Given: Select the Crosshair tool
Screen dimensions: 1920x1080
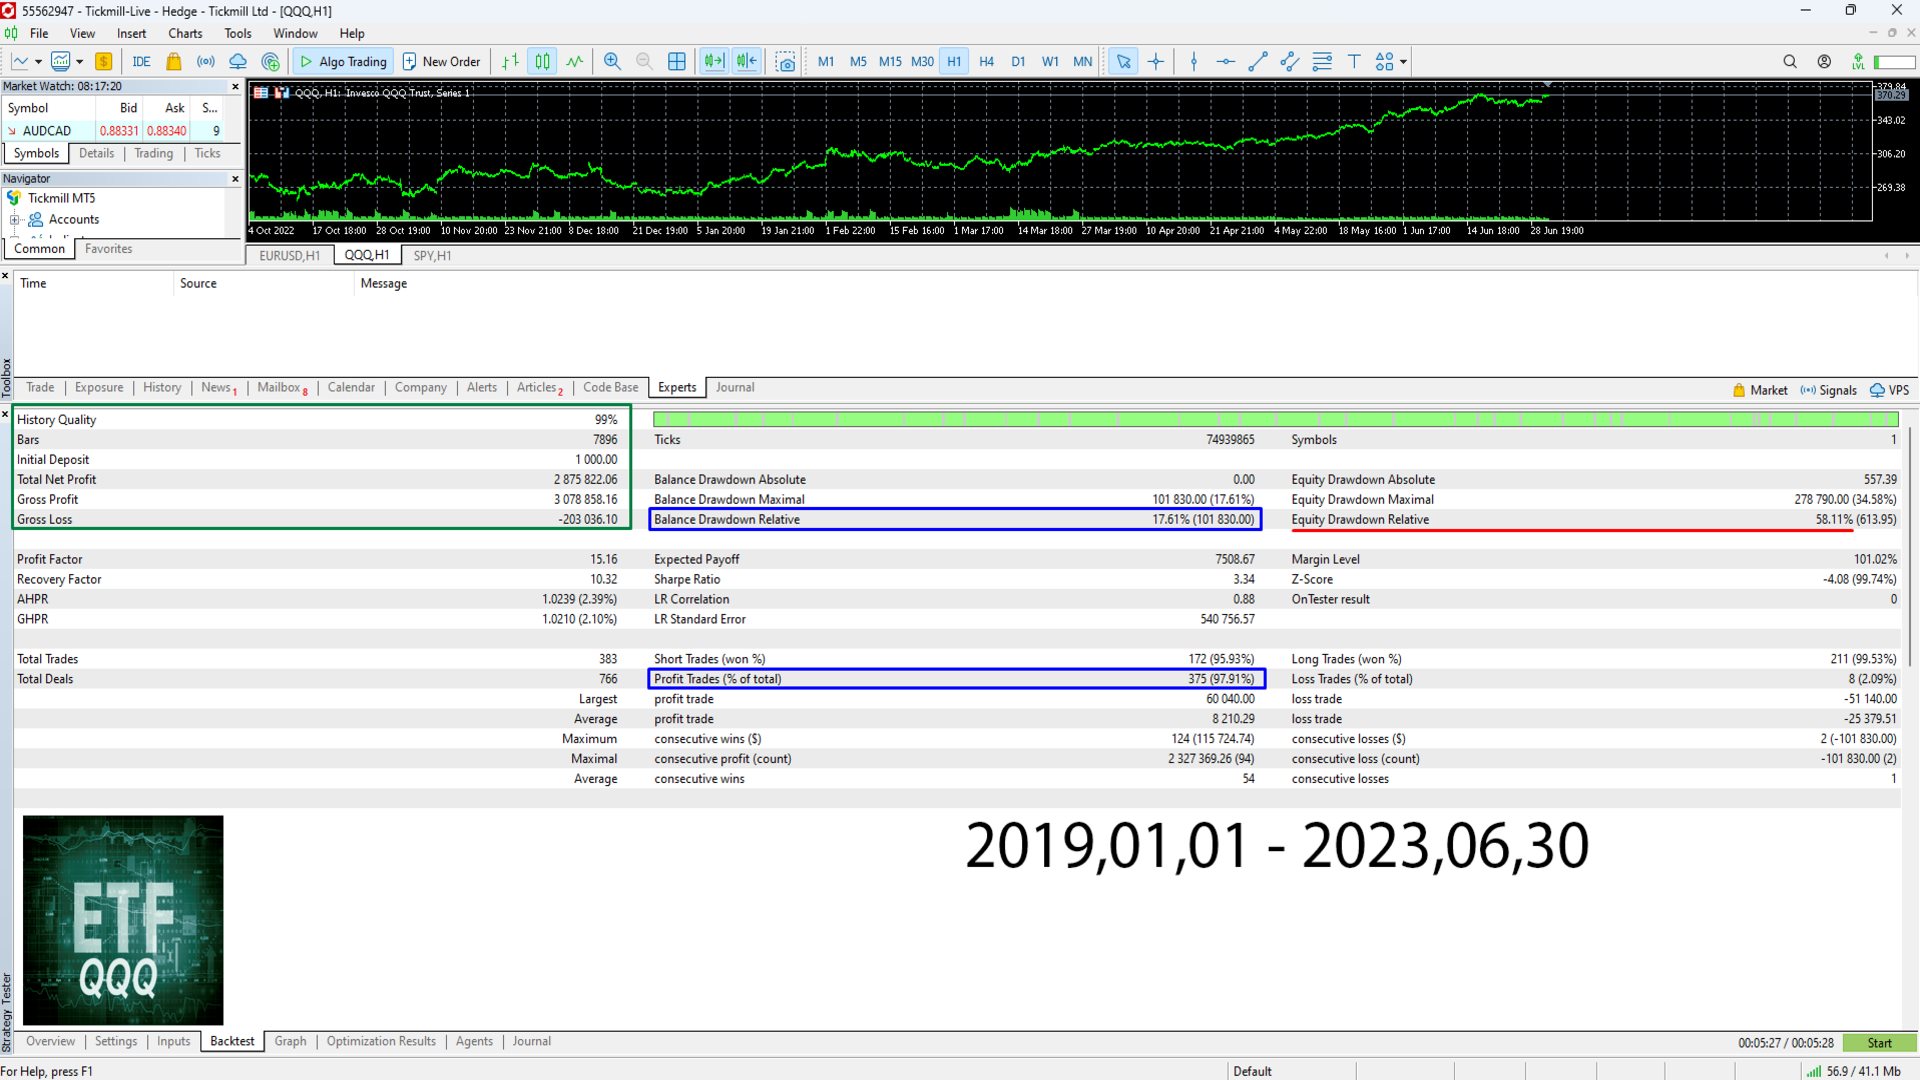Looking at the screenshot, I should 1156,61.
